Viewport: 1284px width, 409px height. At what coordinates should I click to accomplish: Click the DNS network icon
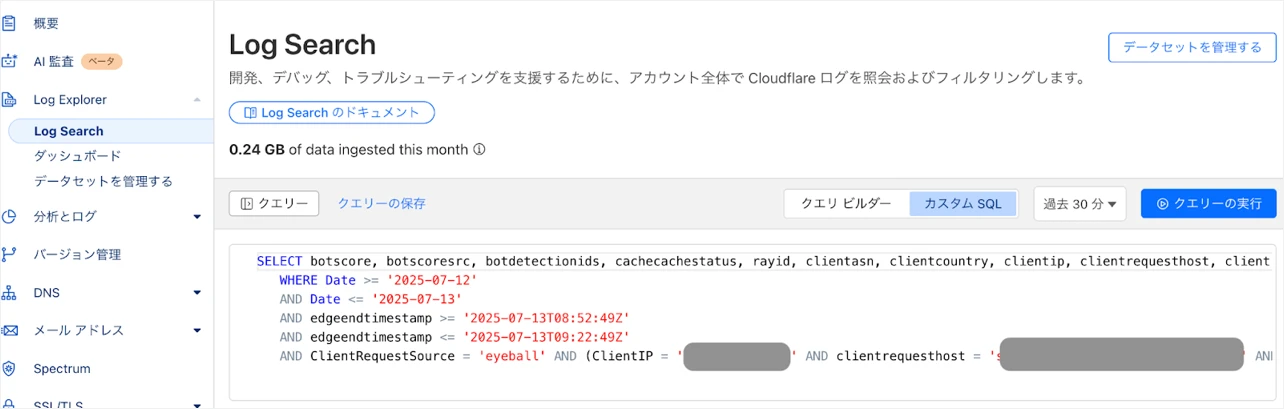[10, 292]
